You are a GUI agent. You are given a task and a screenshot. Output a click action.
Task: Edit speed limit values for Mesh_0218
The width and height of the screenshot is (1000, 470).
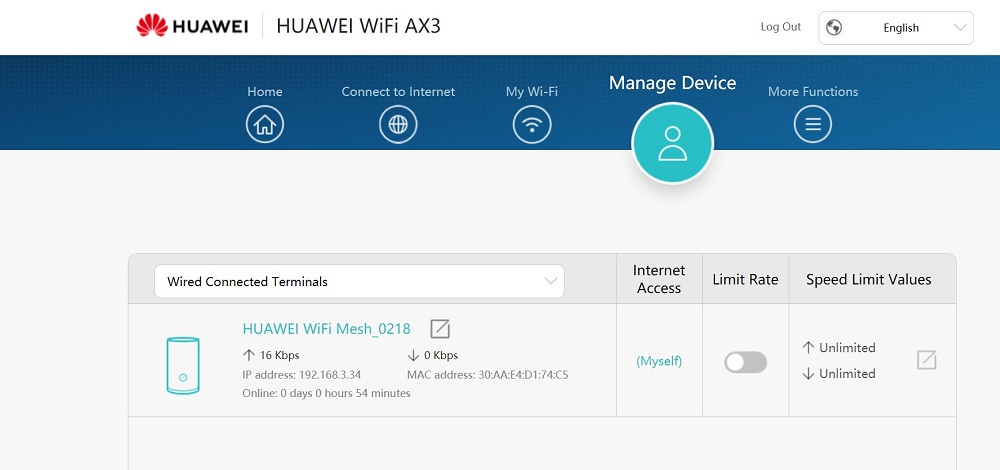pos(927,360)
